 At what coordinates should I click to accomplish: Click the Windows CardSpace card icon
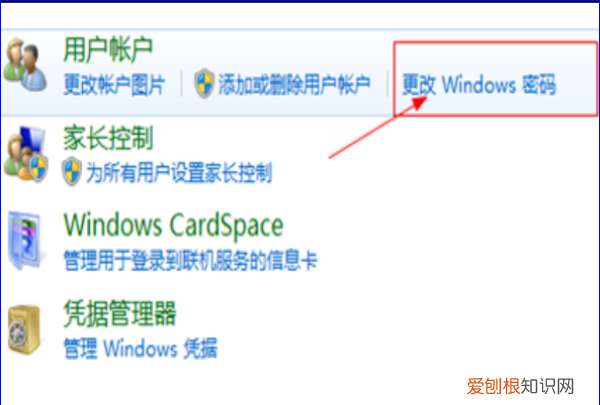point(25,240)
